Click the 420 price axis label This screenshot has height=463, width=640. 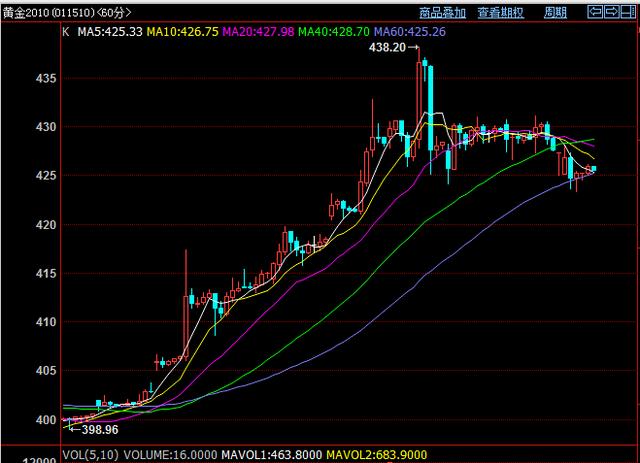46,225
